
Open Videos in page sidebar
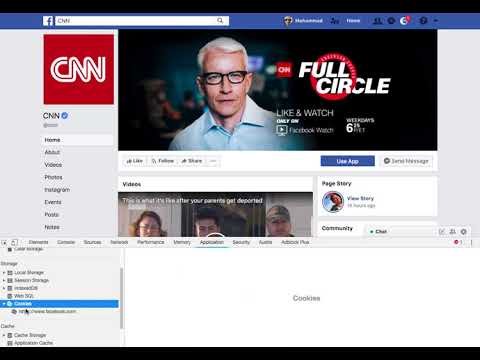point(53,165)
